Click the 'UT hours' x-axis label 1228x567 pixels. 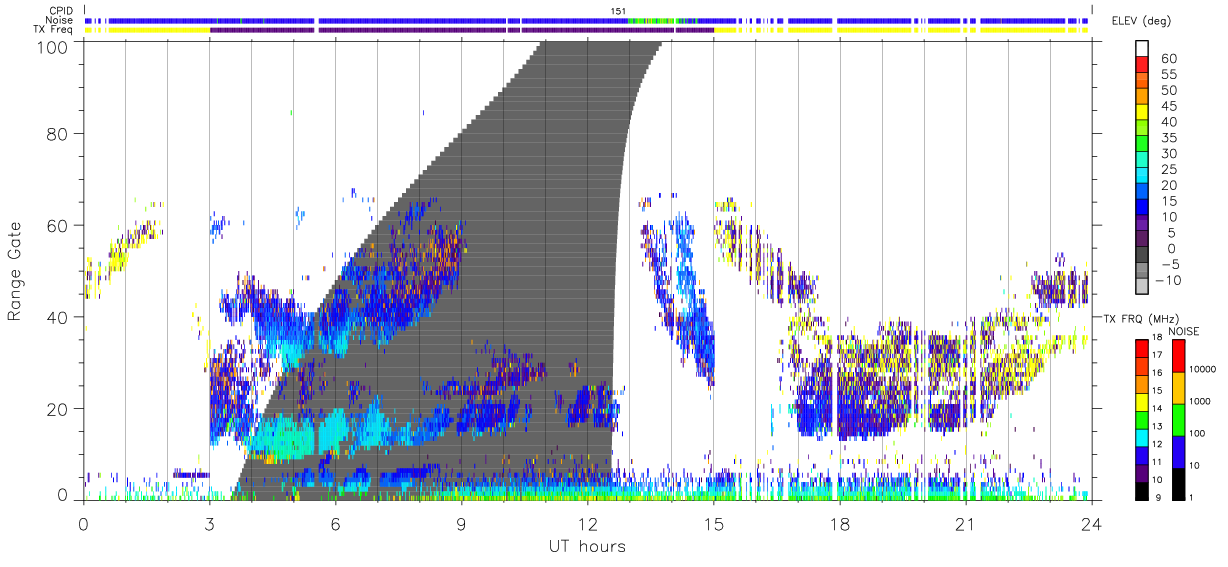587,547
